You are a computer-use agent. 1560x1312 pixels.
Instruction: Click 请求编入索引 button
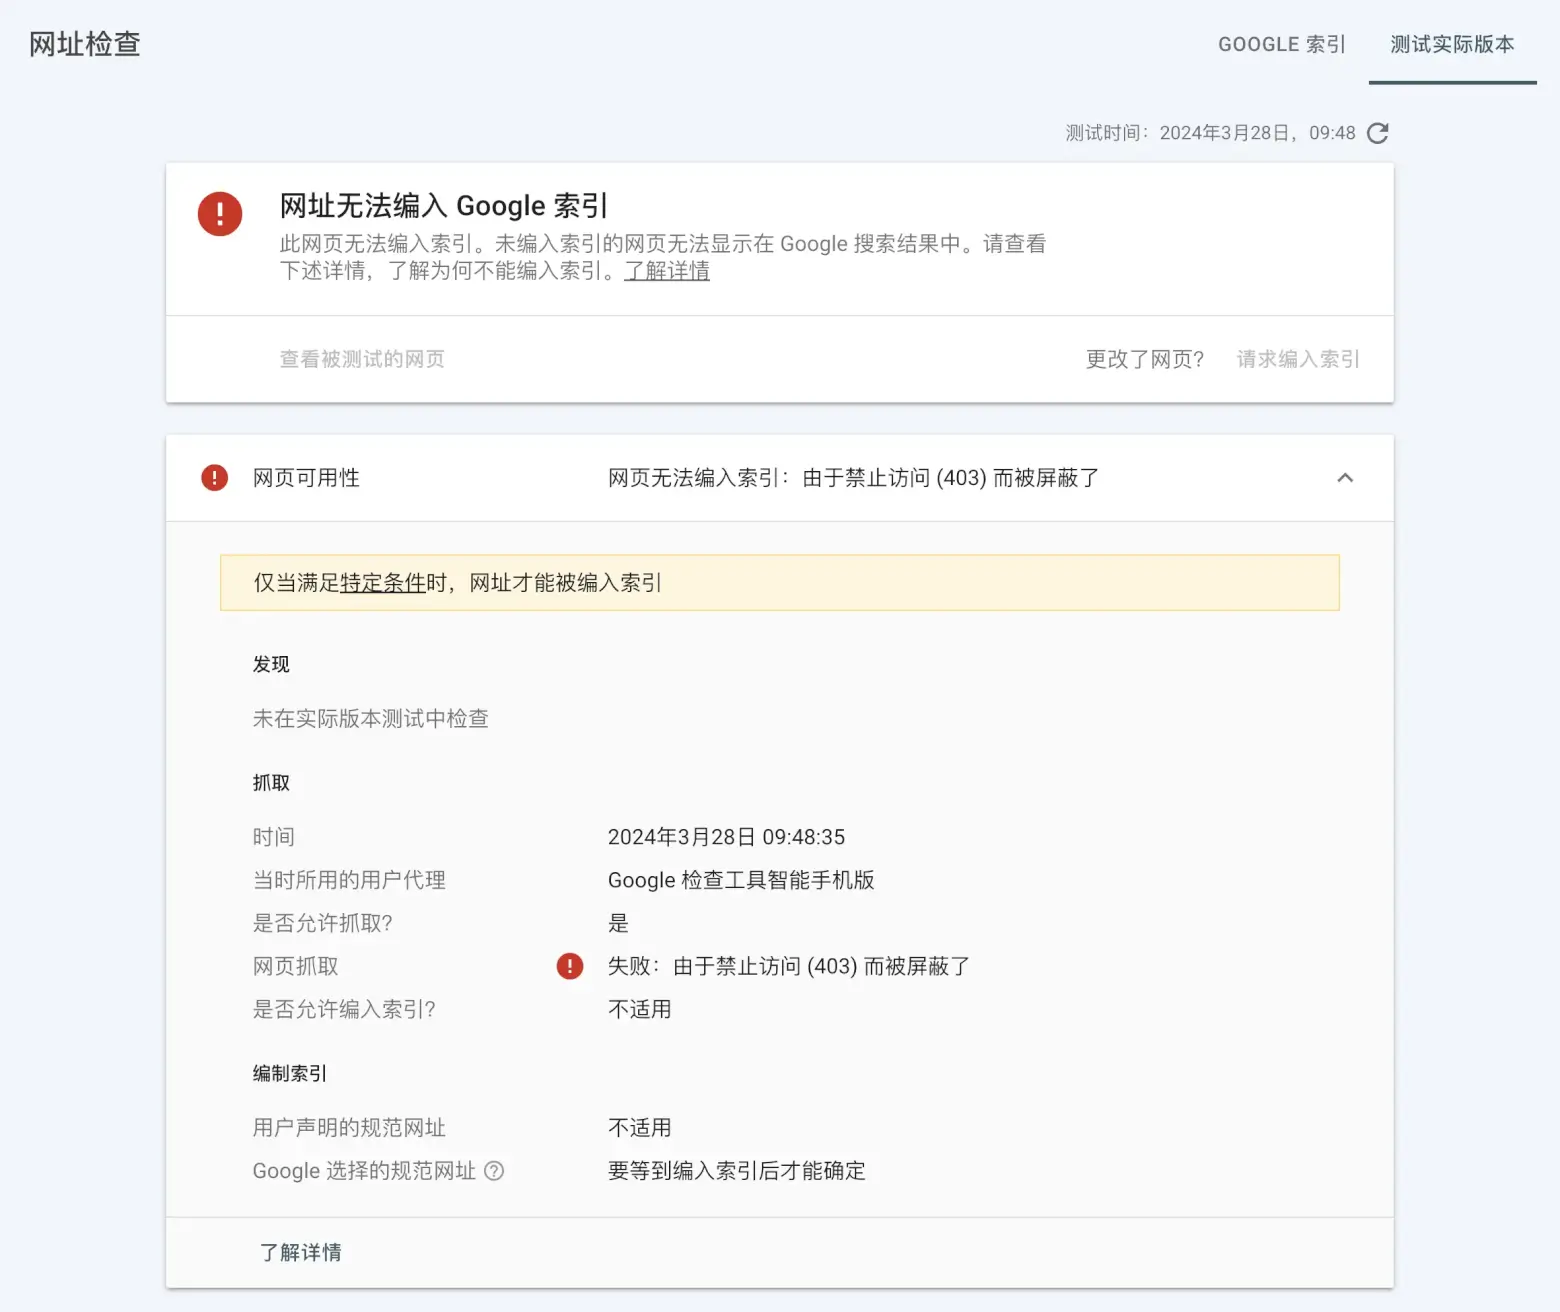1298,359
